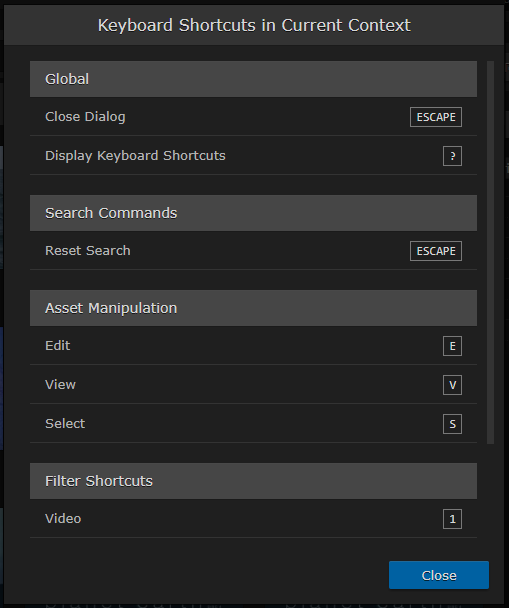Select the Search Commands section header
The width and height of the screenshot is (509, 608).
point(253,213)
